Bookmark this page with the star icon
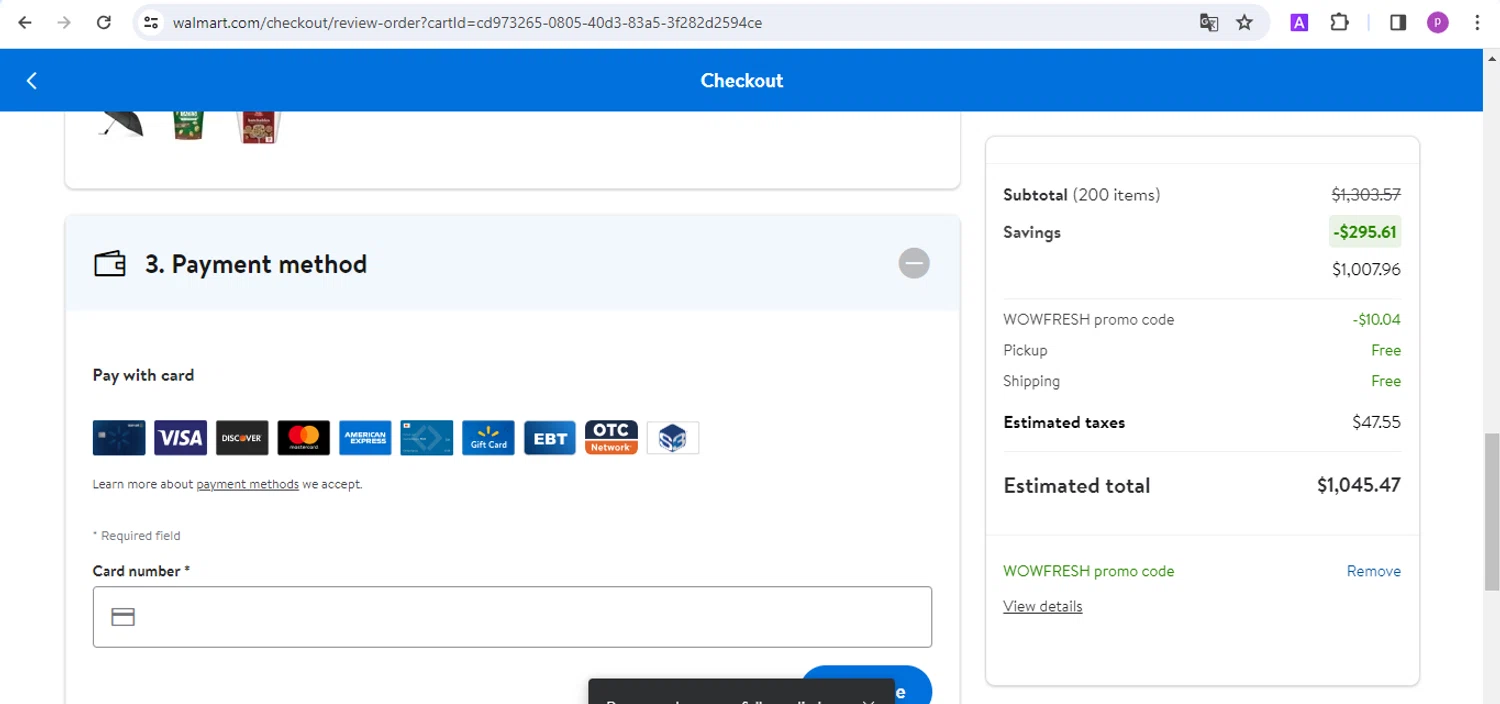 (x=1244, y=22)
